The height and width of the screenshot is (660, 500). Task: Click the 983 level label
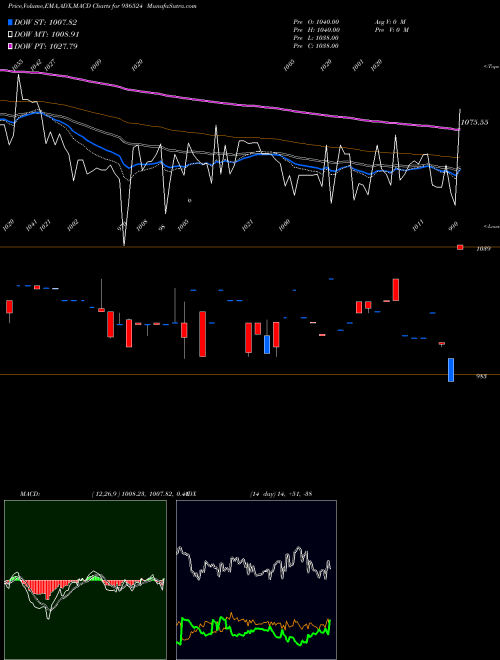[481, 376]
